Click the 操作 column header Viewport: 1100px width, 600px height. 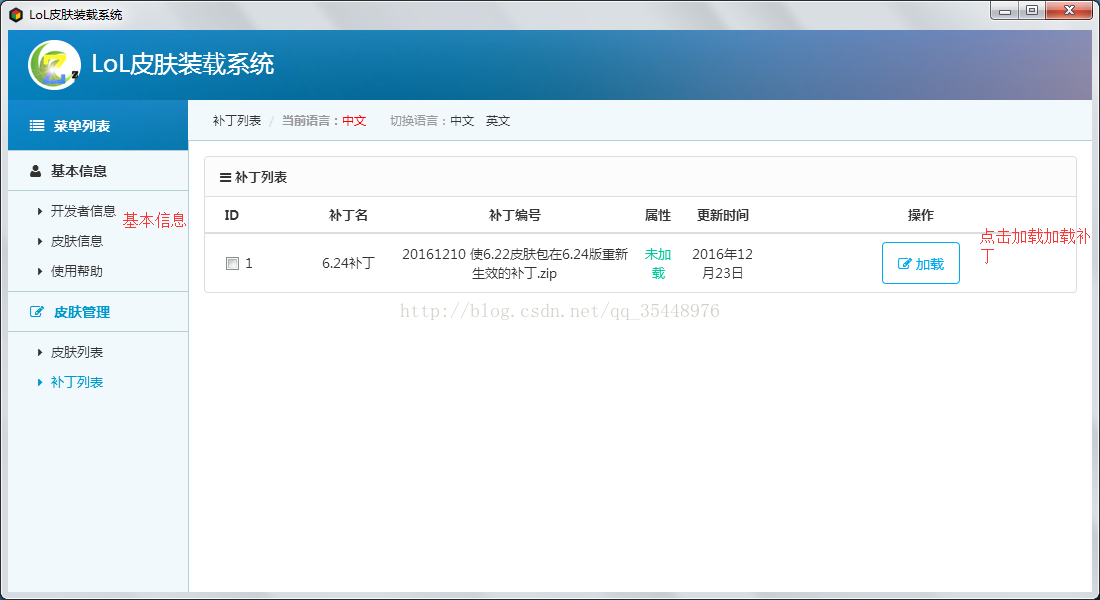pos(920,215)
